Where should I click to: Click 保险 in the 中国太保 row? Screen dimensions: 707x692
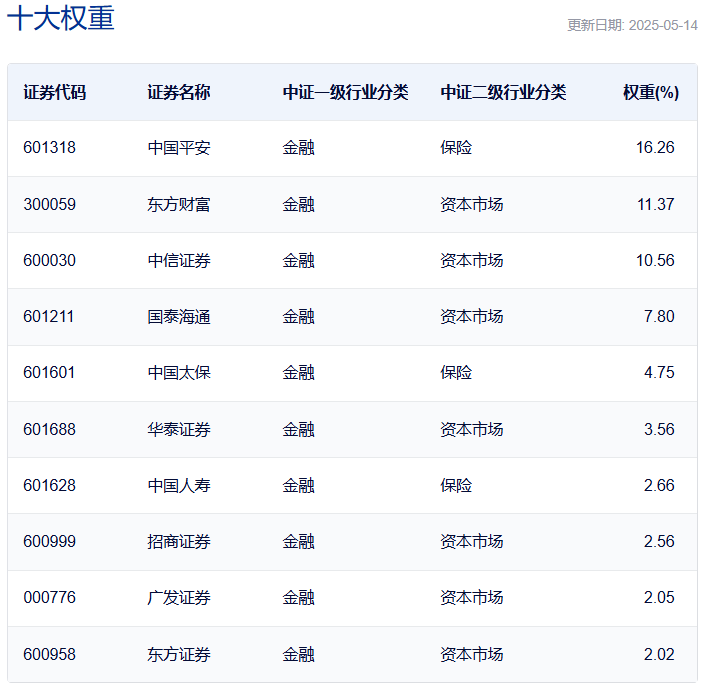(x=456, y=373)
